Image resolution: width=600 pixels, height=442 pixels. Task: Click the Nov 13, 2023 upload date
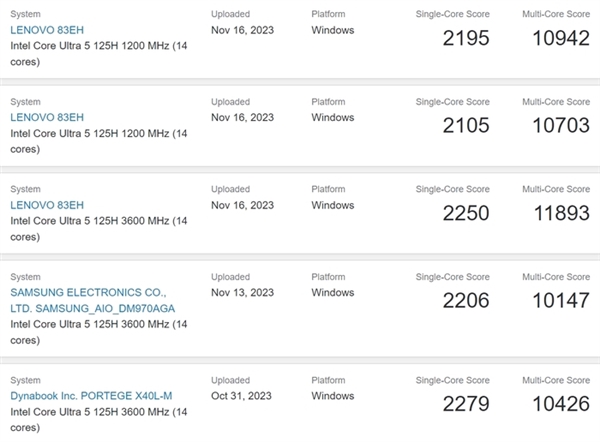[x=242, y=292]
